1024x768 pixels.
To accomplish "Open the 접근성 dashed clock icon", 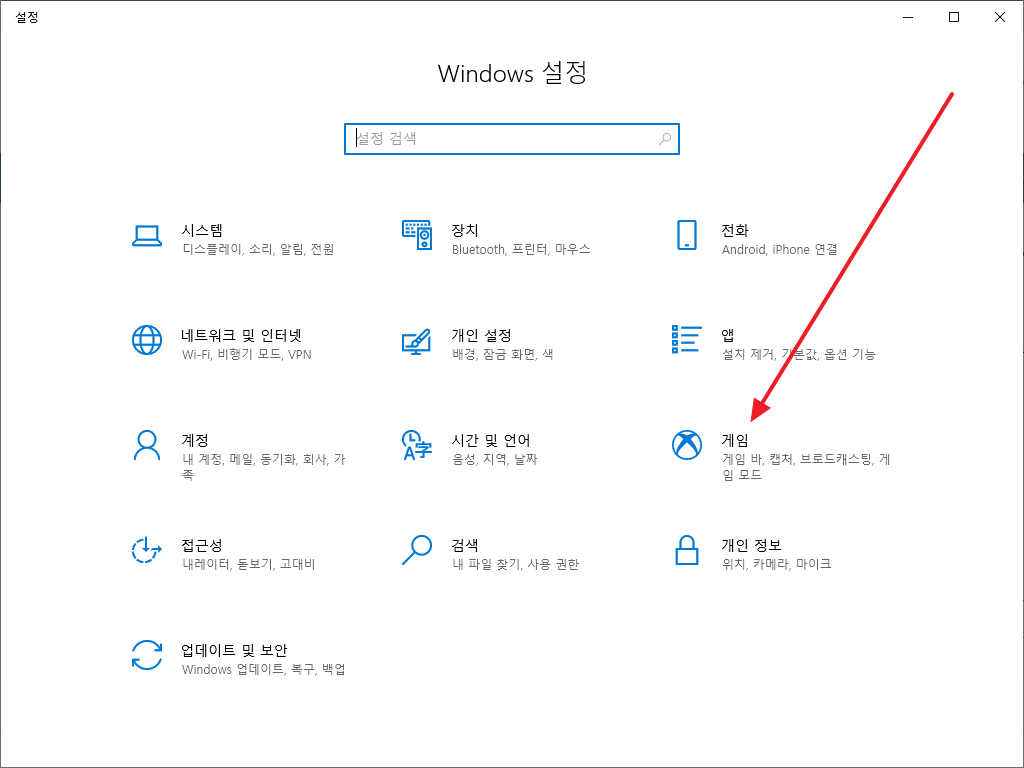I will click(x=147, y=550).
